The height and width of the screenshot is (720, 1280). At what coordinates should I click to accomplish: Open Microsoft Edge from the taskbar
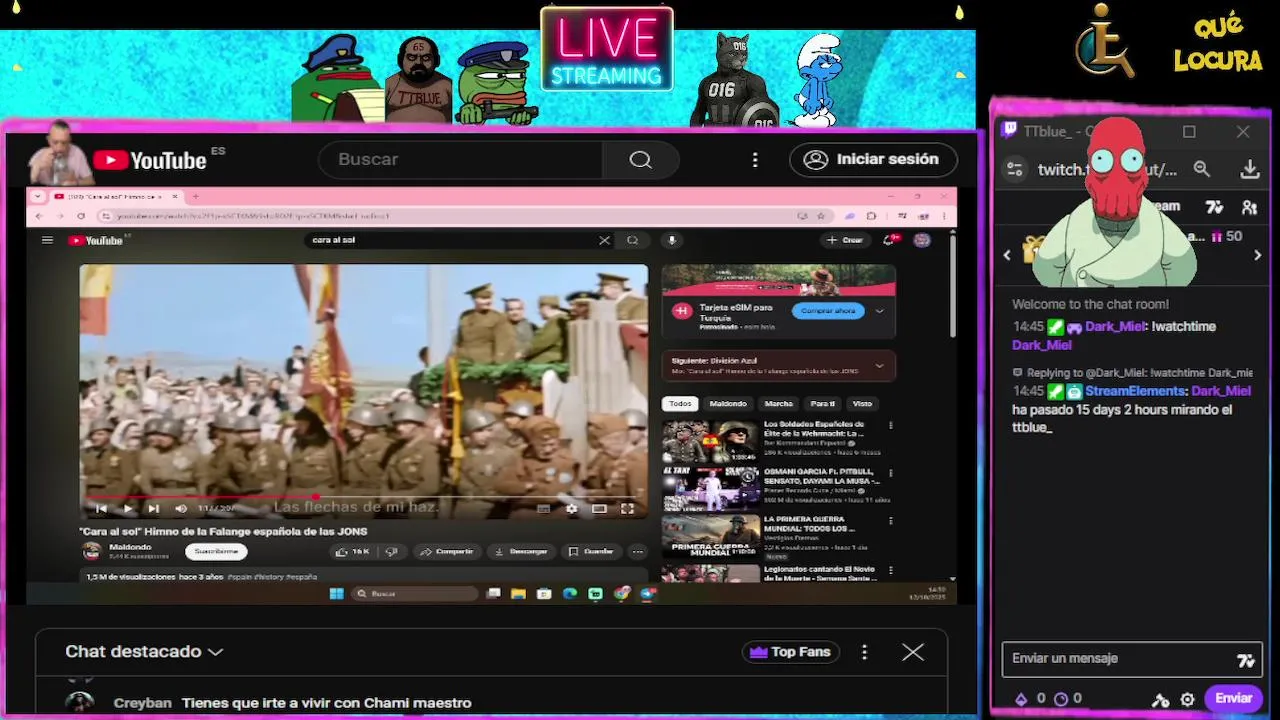pos(570,594)
